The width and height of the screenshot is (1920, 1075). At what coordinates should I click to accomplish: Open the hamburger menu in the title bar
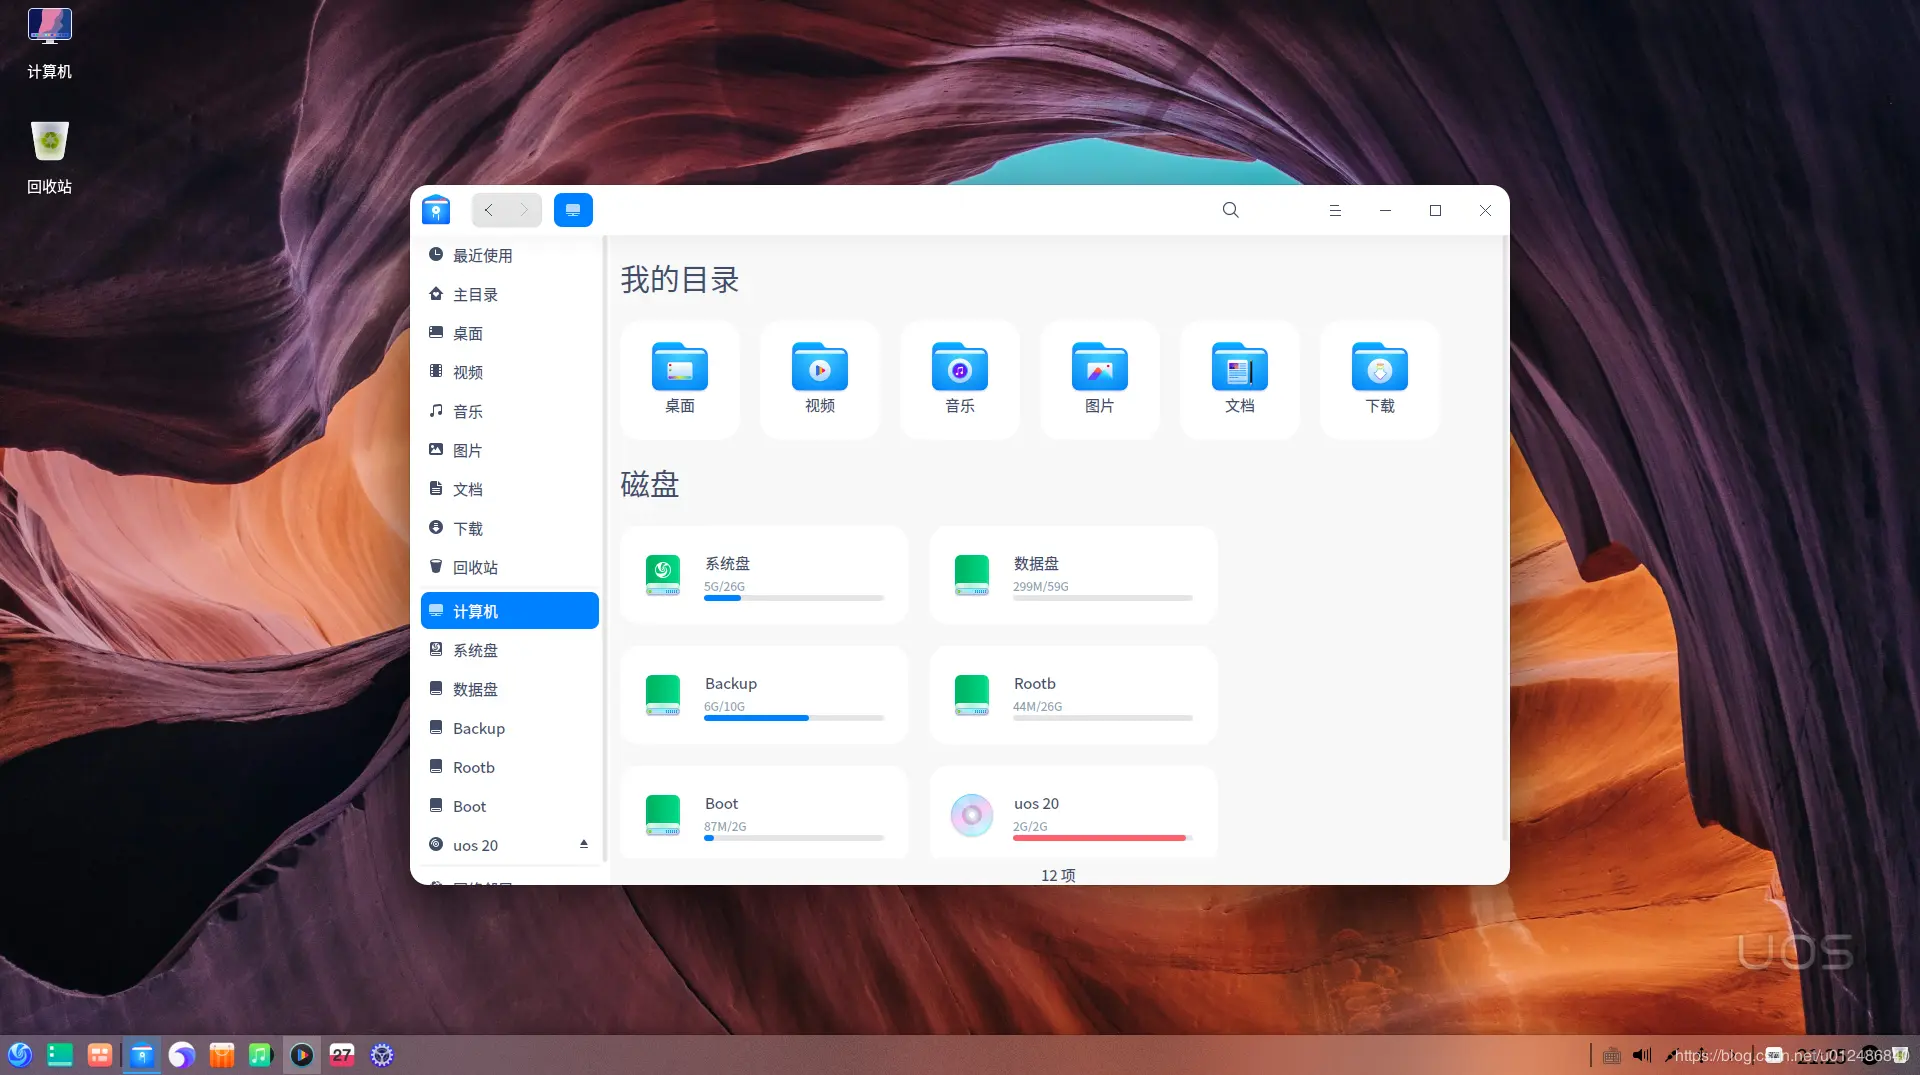1335,210
